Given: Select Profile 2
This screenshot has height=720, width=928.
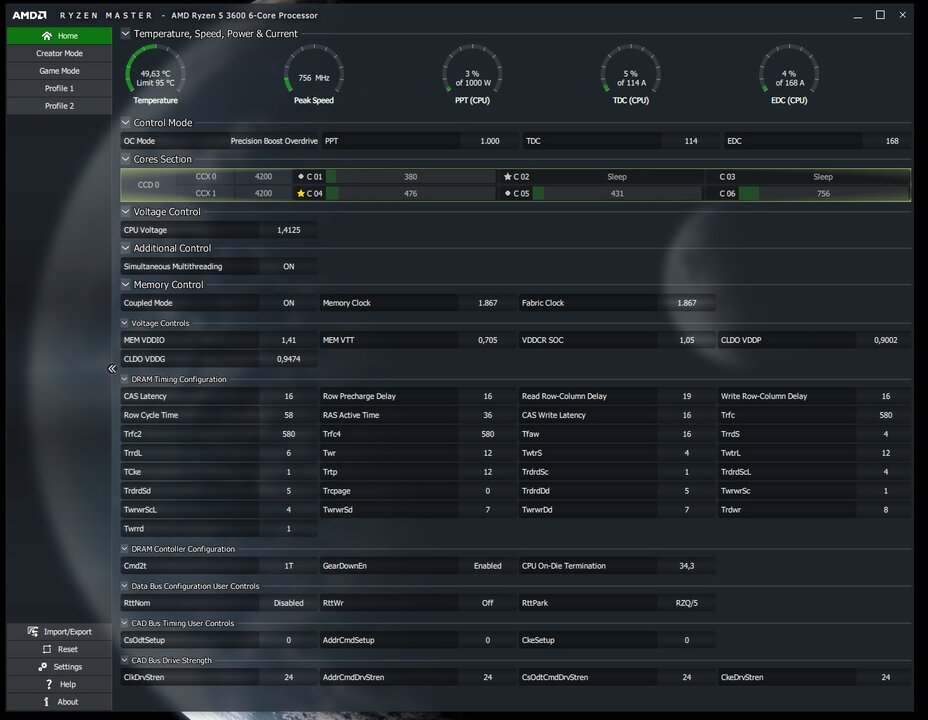Looking at the screenshot, I should pos(59,106).
